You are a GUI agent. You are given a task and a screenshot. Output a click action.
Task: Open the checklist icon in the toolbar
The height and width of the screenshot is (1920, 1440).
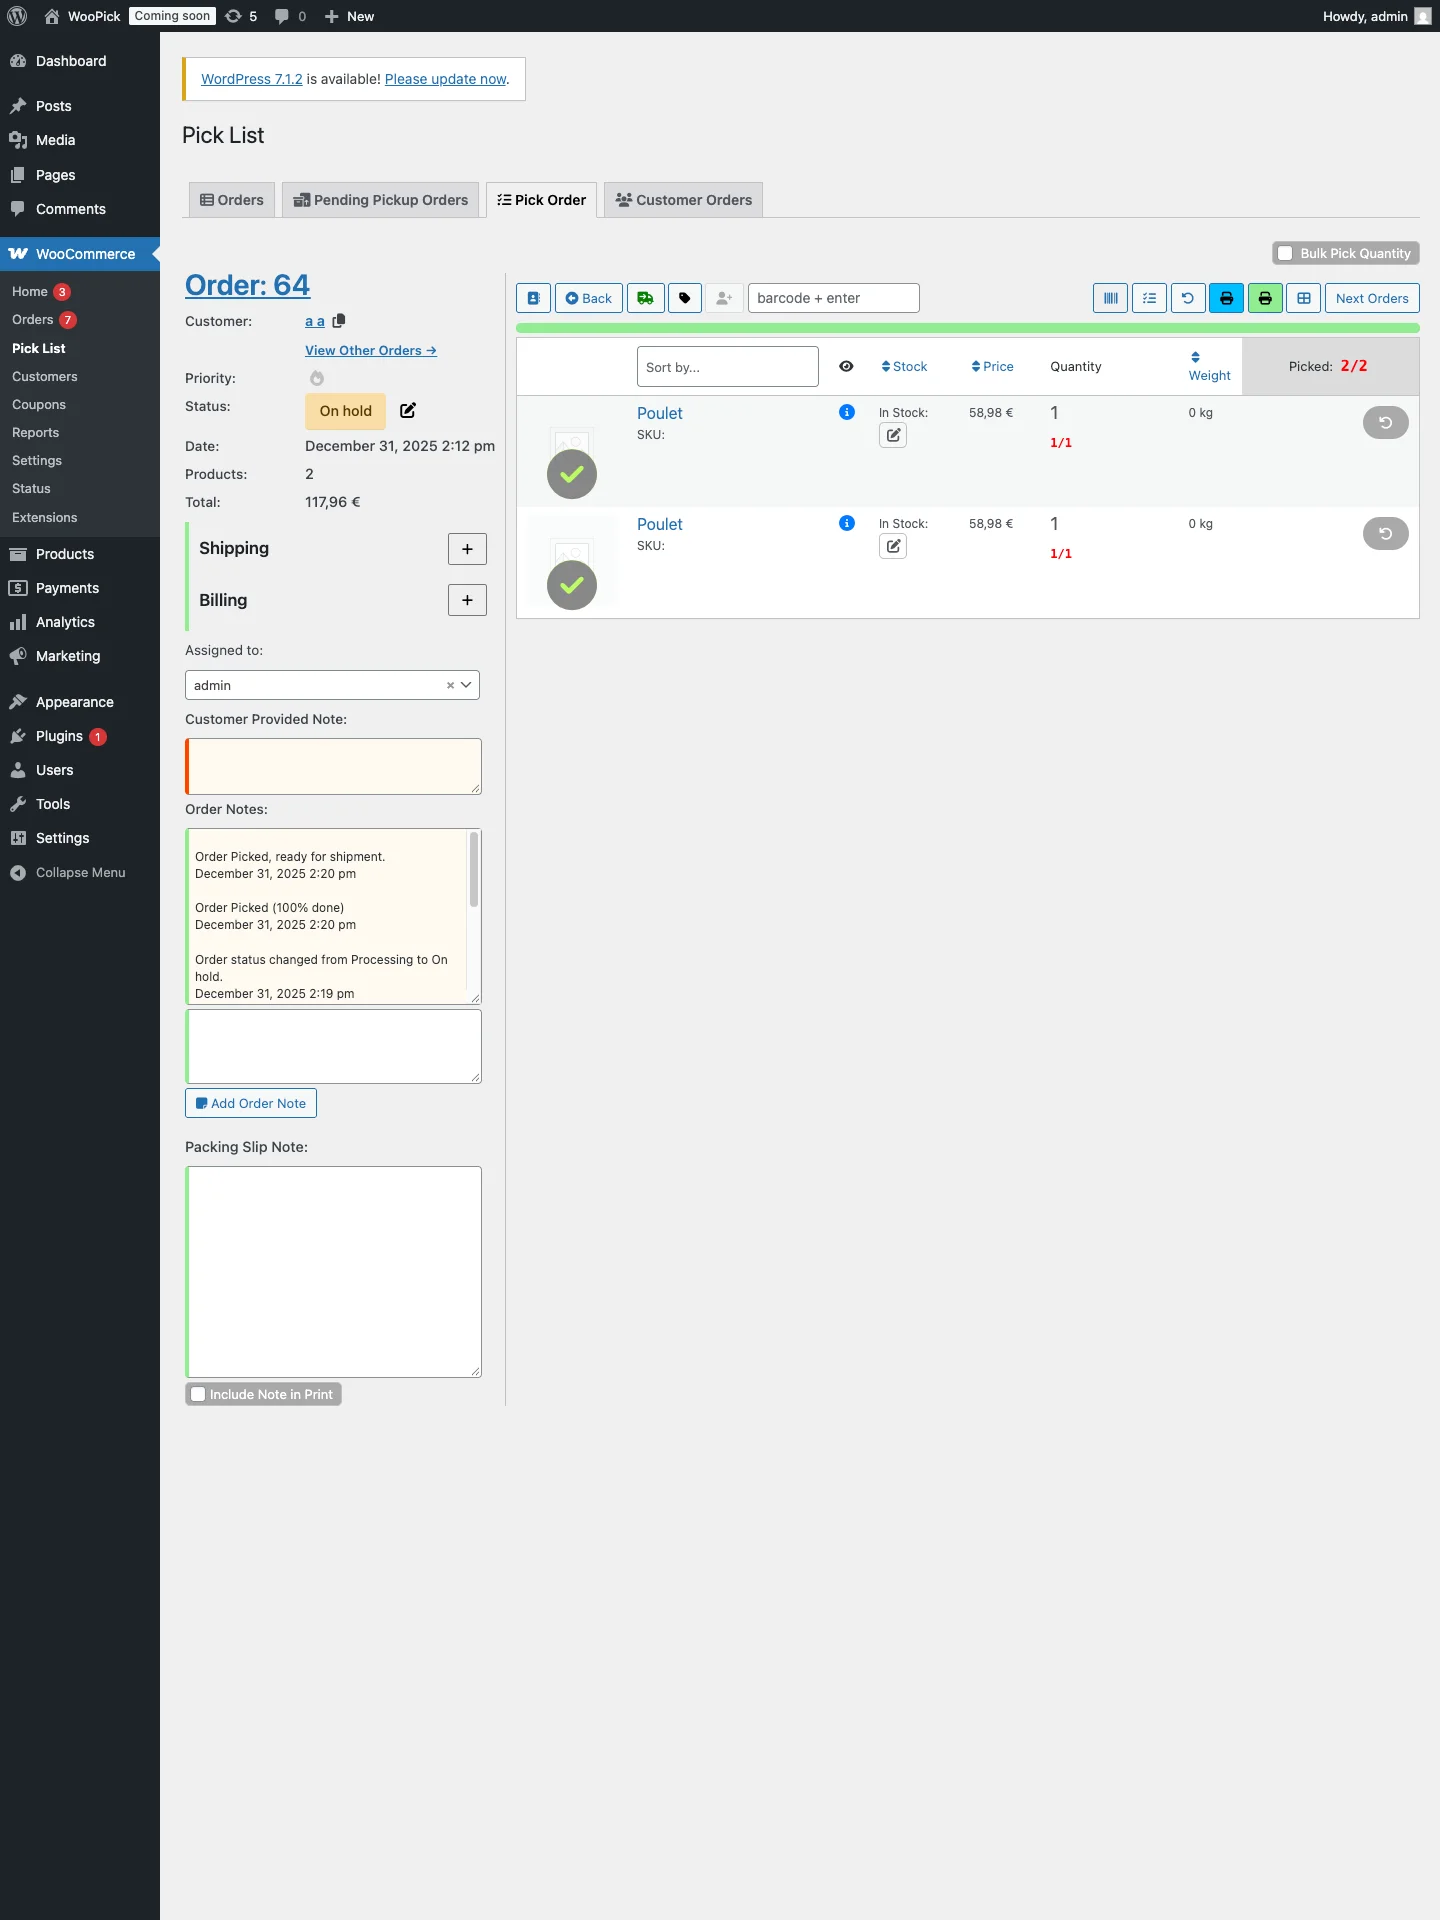[1150, 298]
